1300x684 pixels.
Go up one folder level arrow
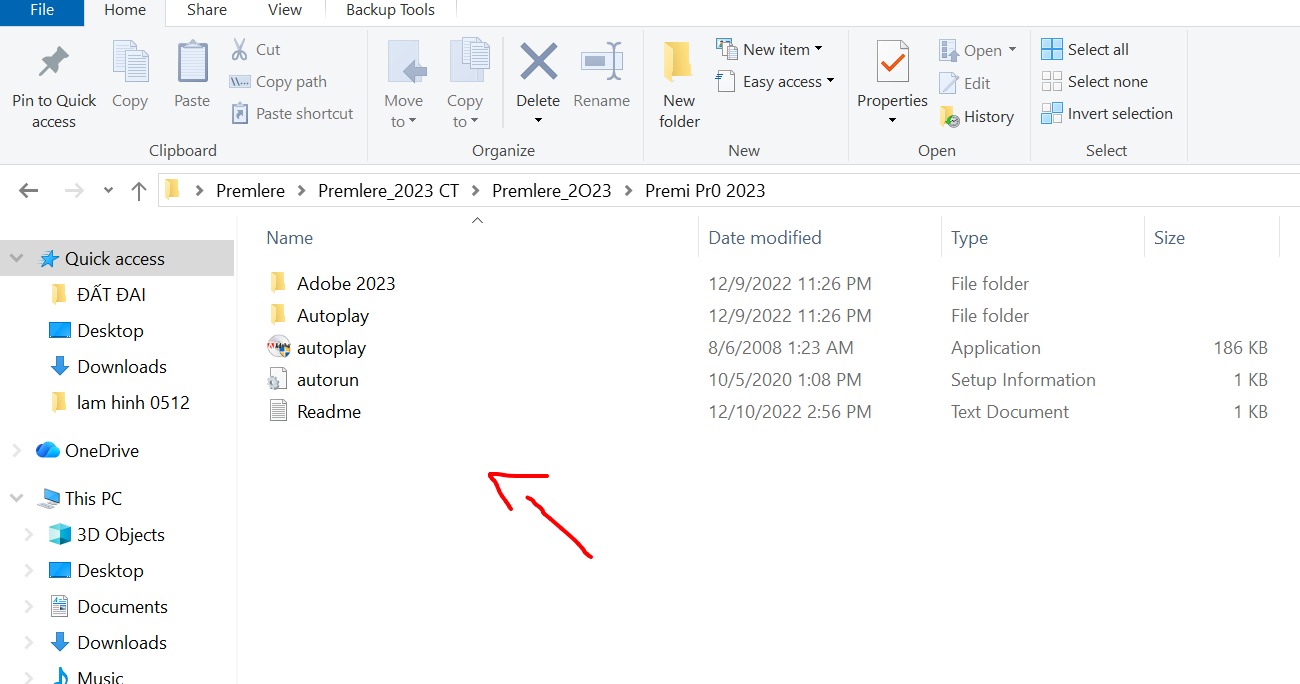[x=139, y=191]
